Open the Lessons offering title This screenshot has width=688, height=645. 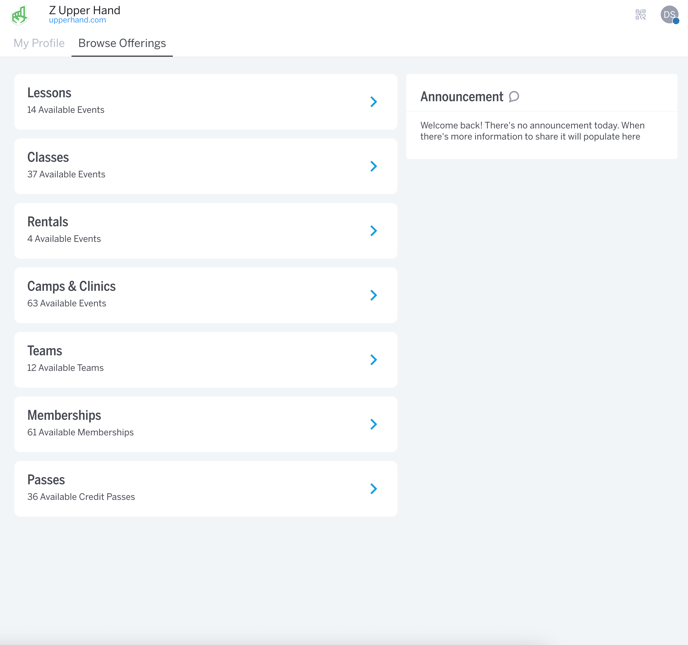tap(49, 93)
